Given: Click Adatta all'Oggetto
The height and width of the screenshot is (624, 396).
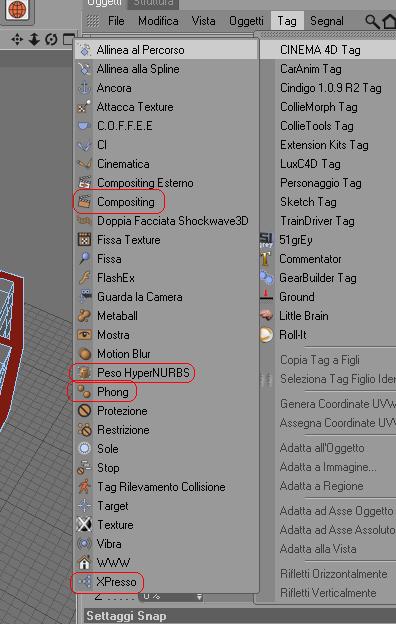Looking at the screenshot, I should [x=322, y=448].
